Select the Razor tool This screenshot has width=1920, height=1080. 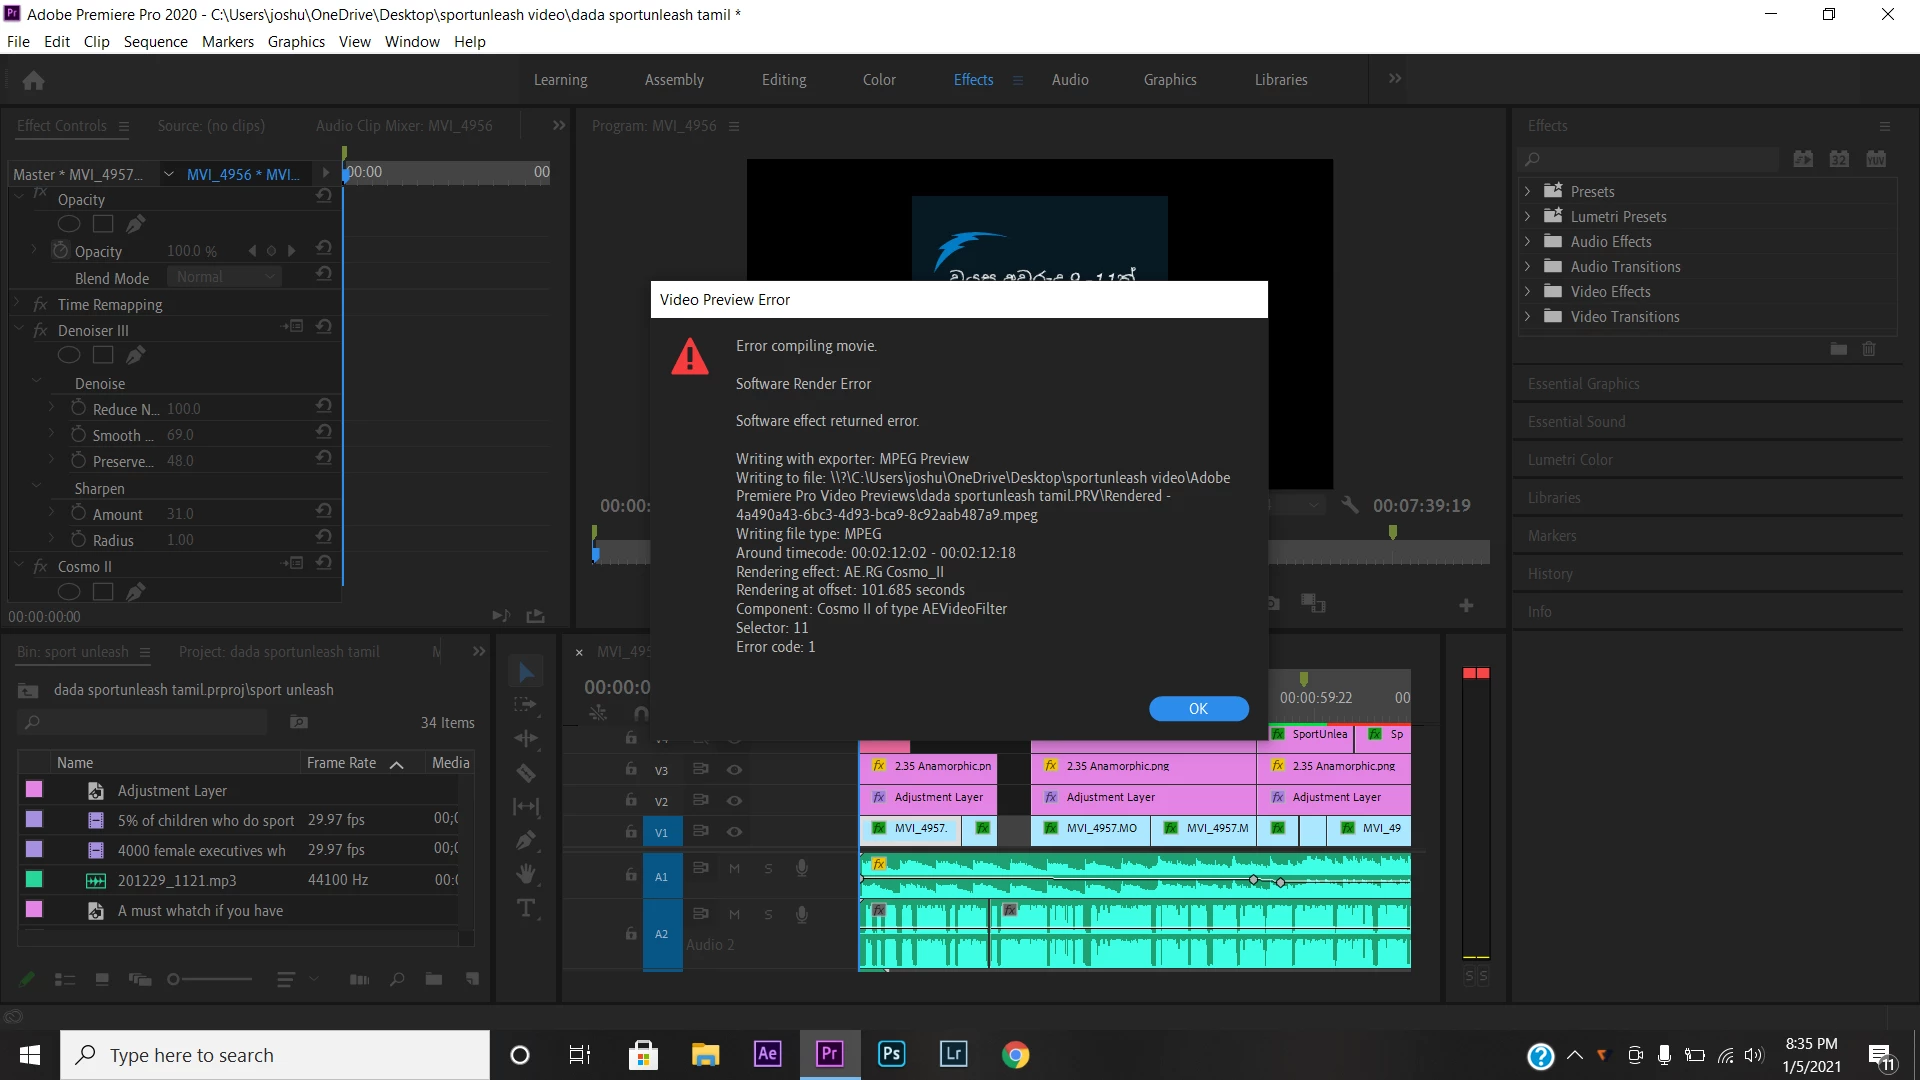click(526, 773)
